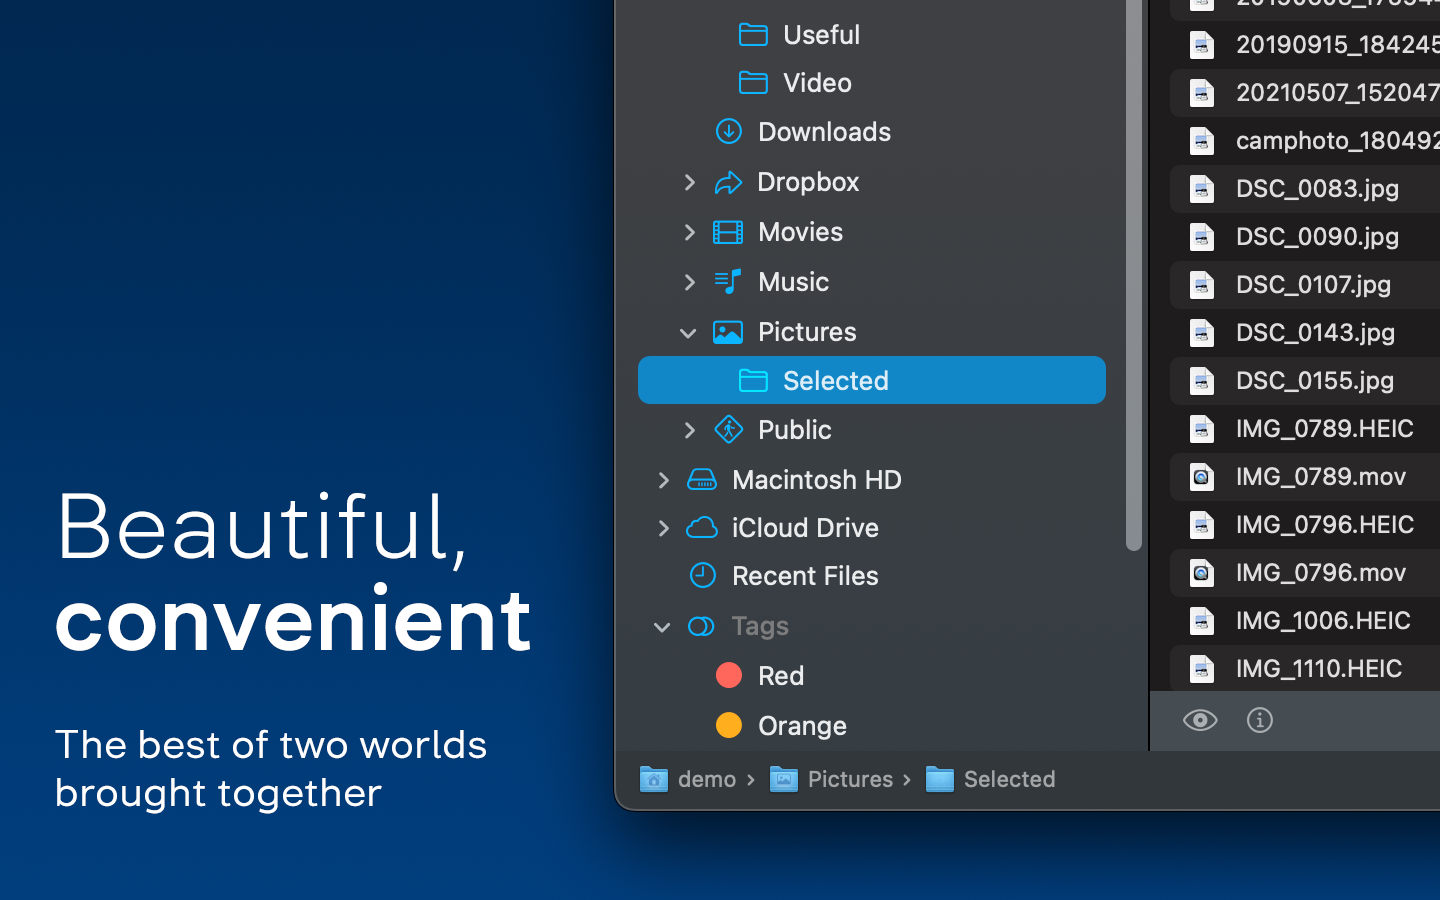
Task: Click the Recent Files clock icon
Action: (x=703, y=575)
